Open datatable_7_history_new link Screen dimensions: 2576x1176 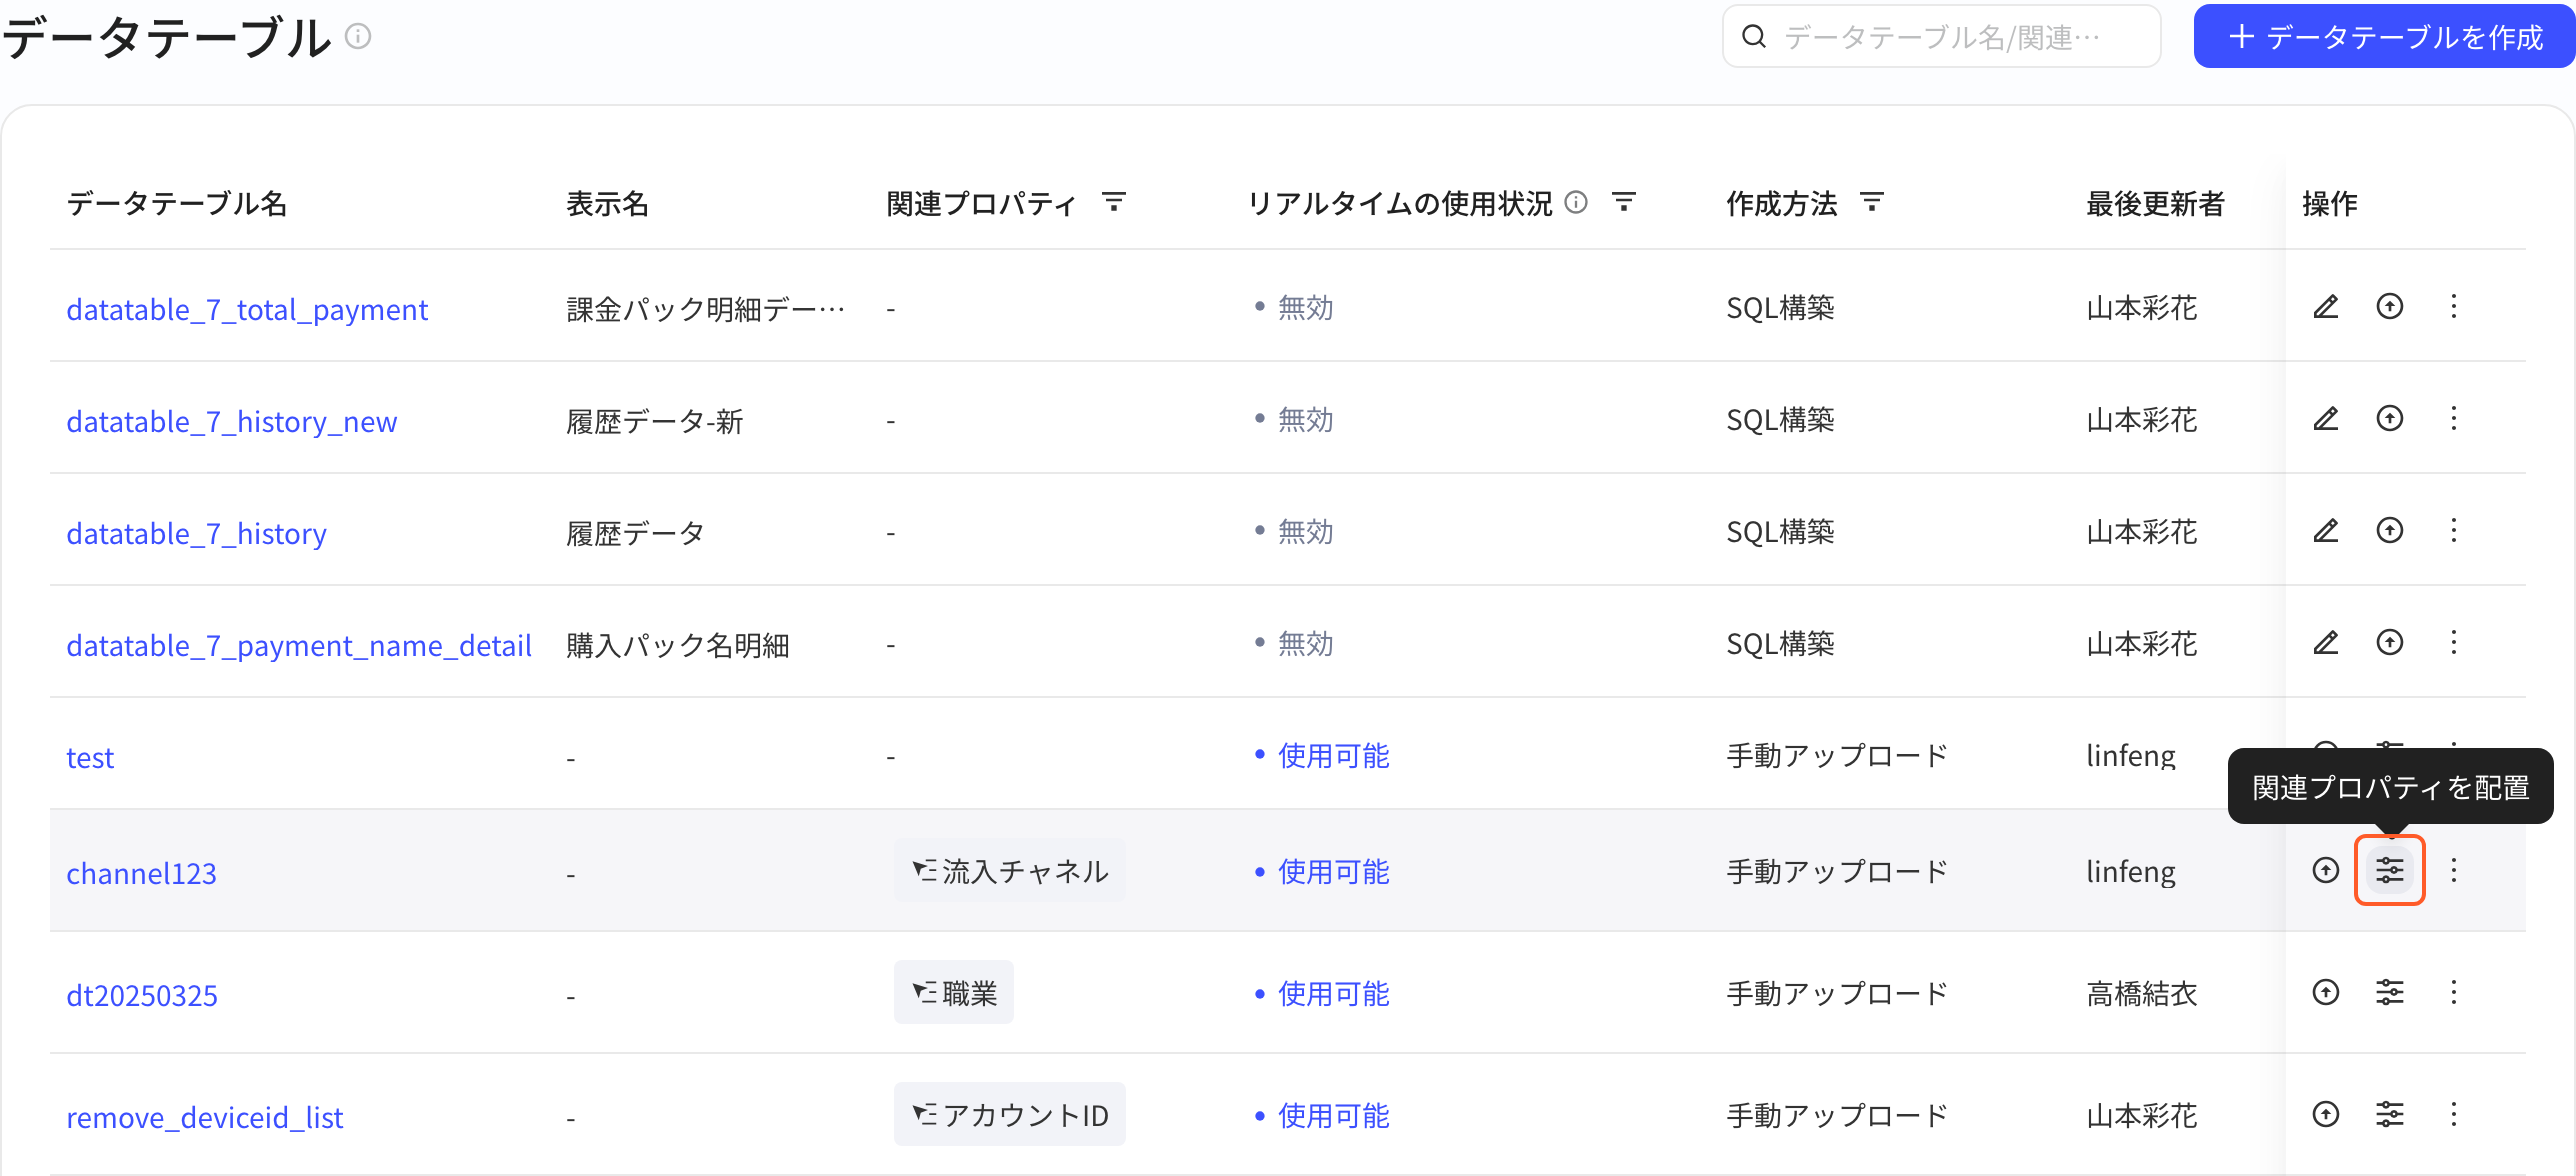(x=232, y=421)
